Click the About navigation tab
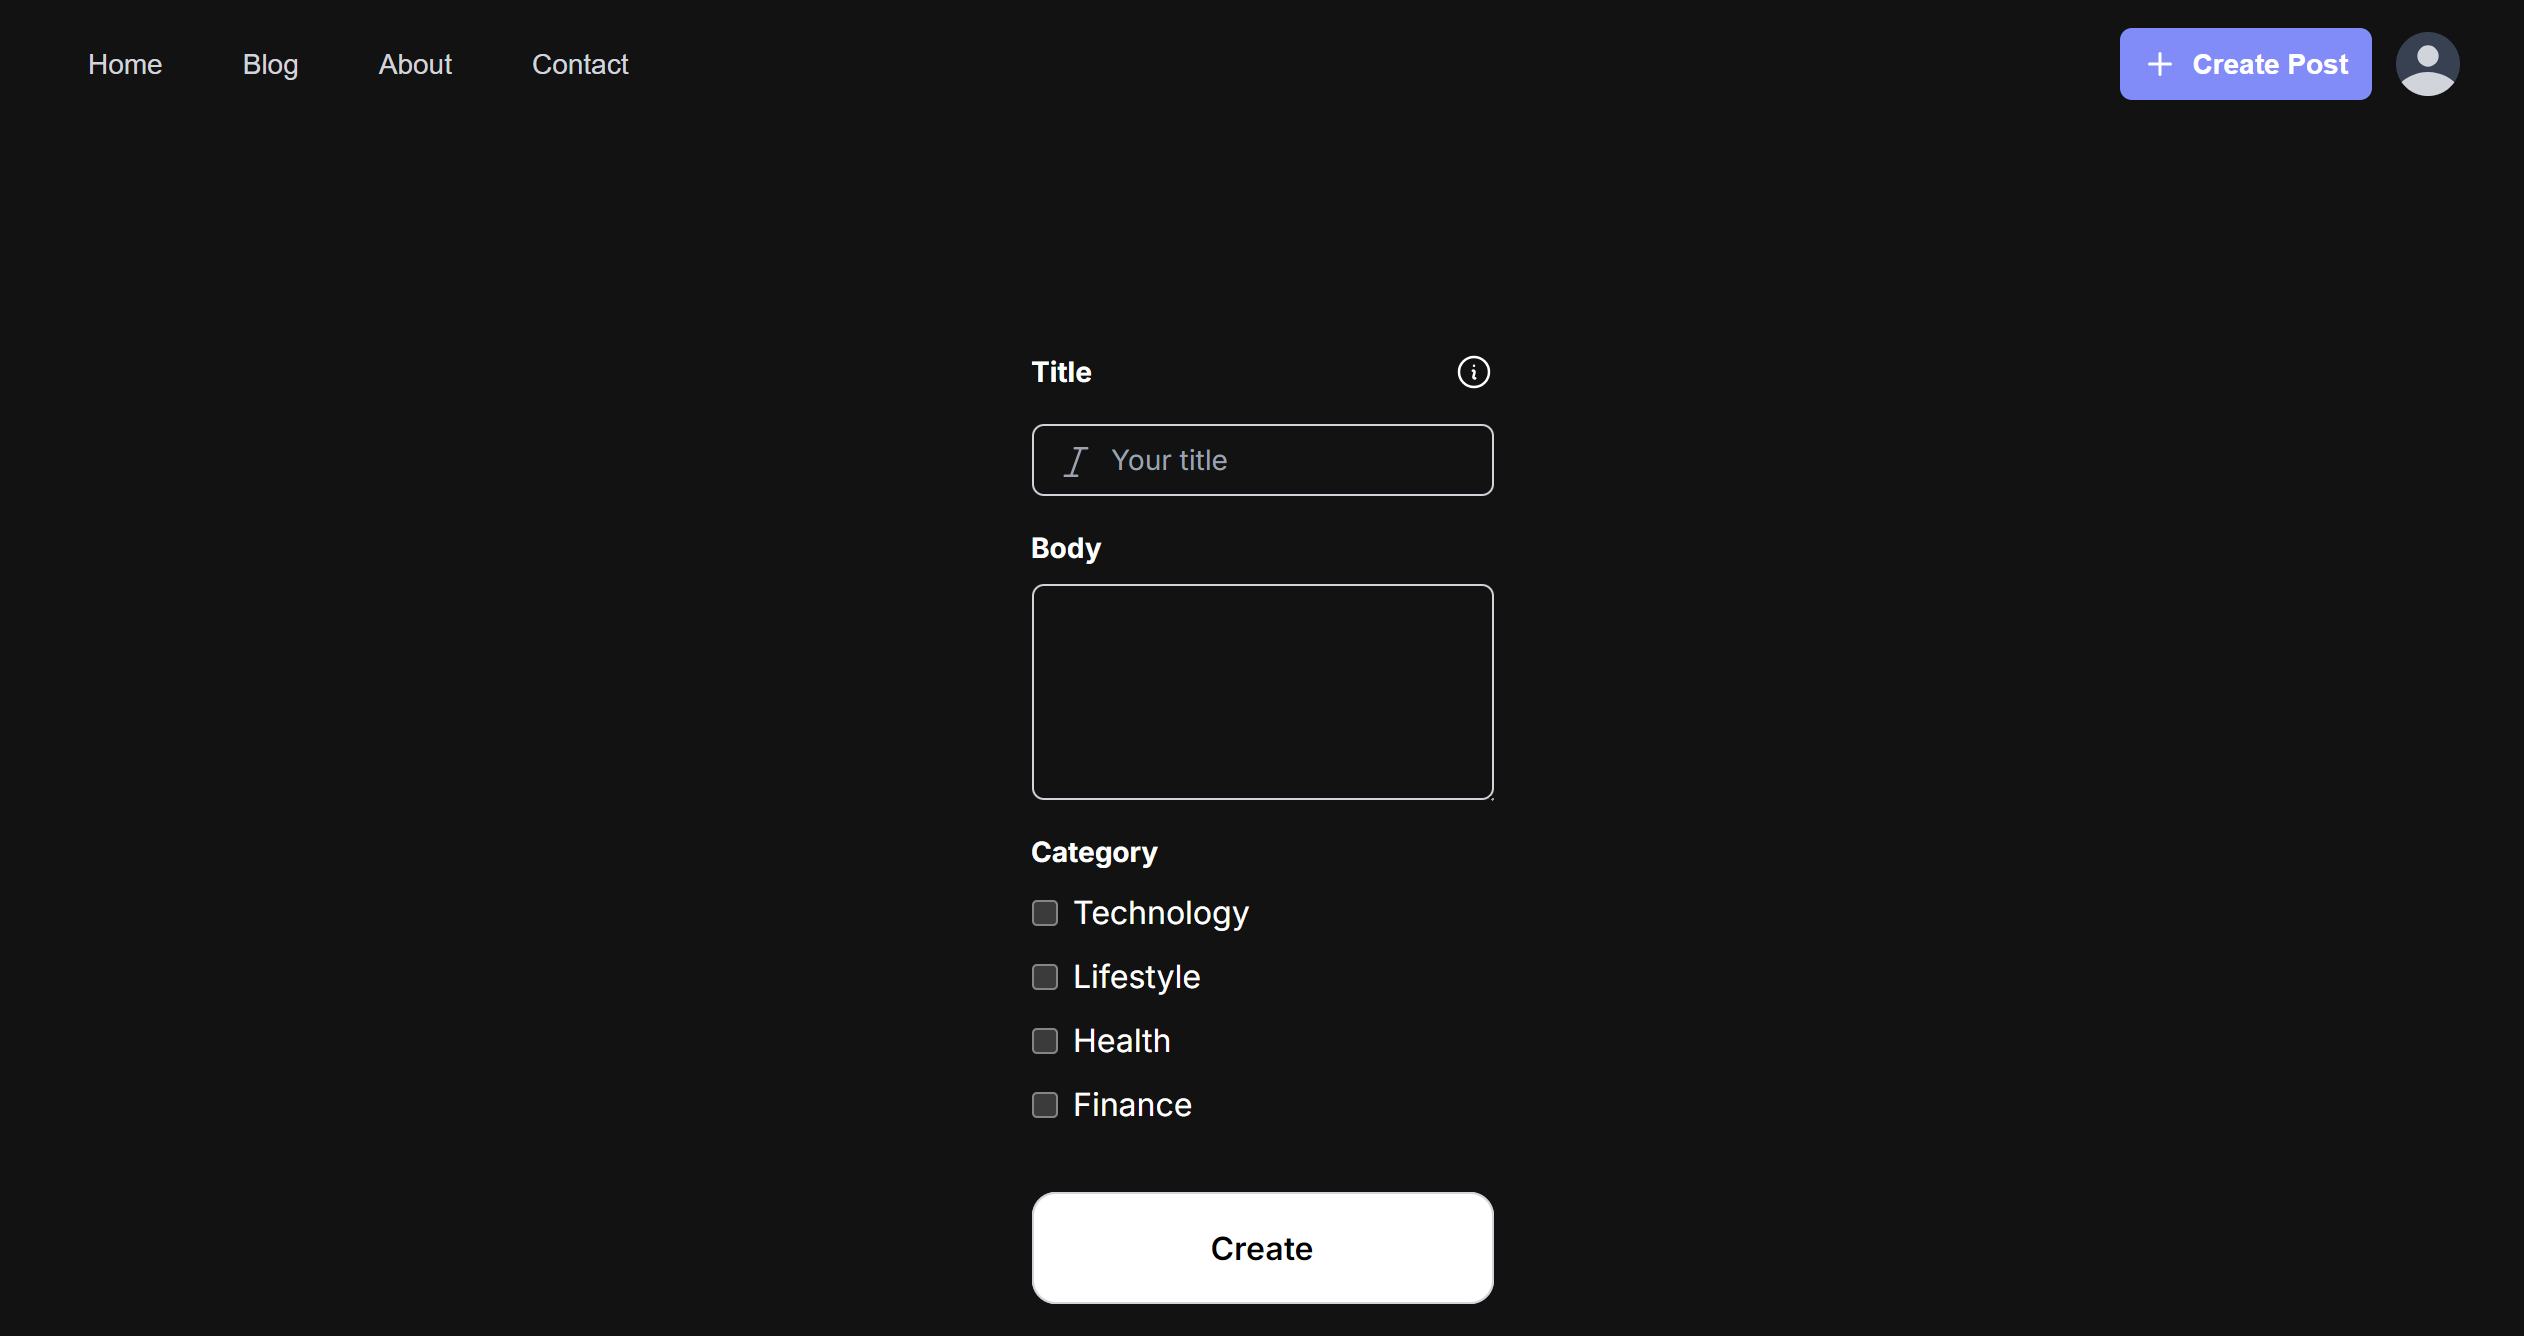Image resolution: width=2524 pixels, height=1336 pixels. point(414,63)
